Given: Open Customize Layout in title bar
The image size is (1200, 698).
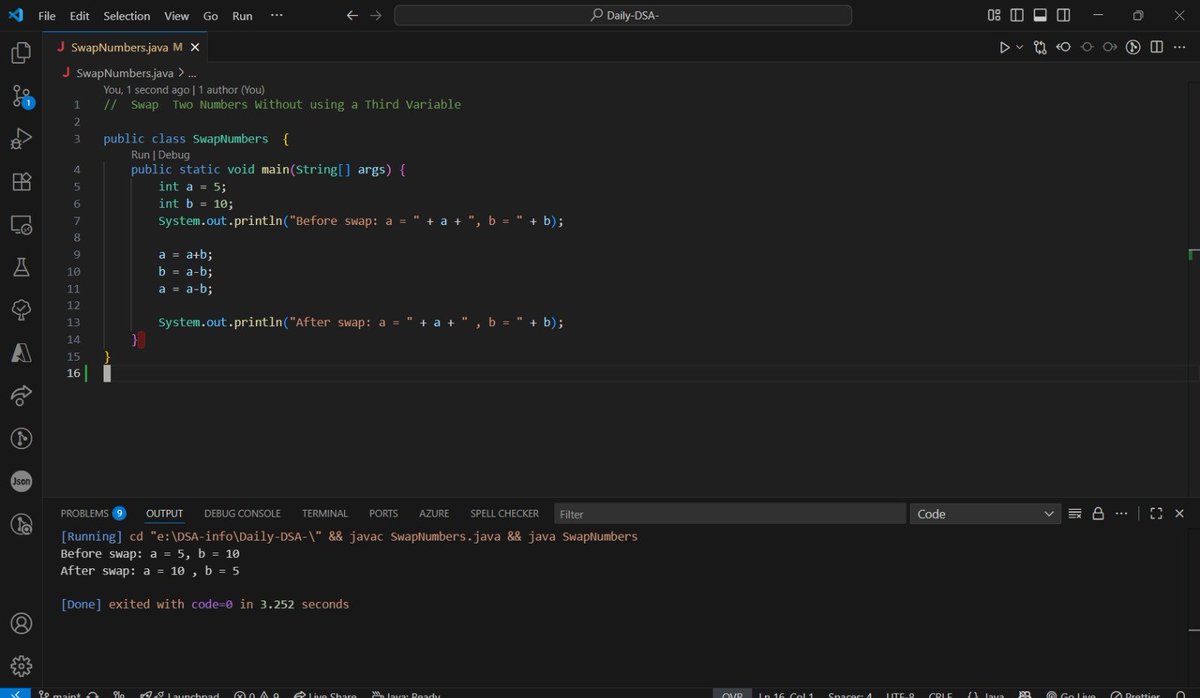Looking at the screenshot, I should click(994, 15).
